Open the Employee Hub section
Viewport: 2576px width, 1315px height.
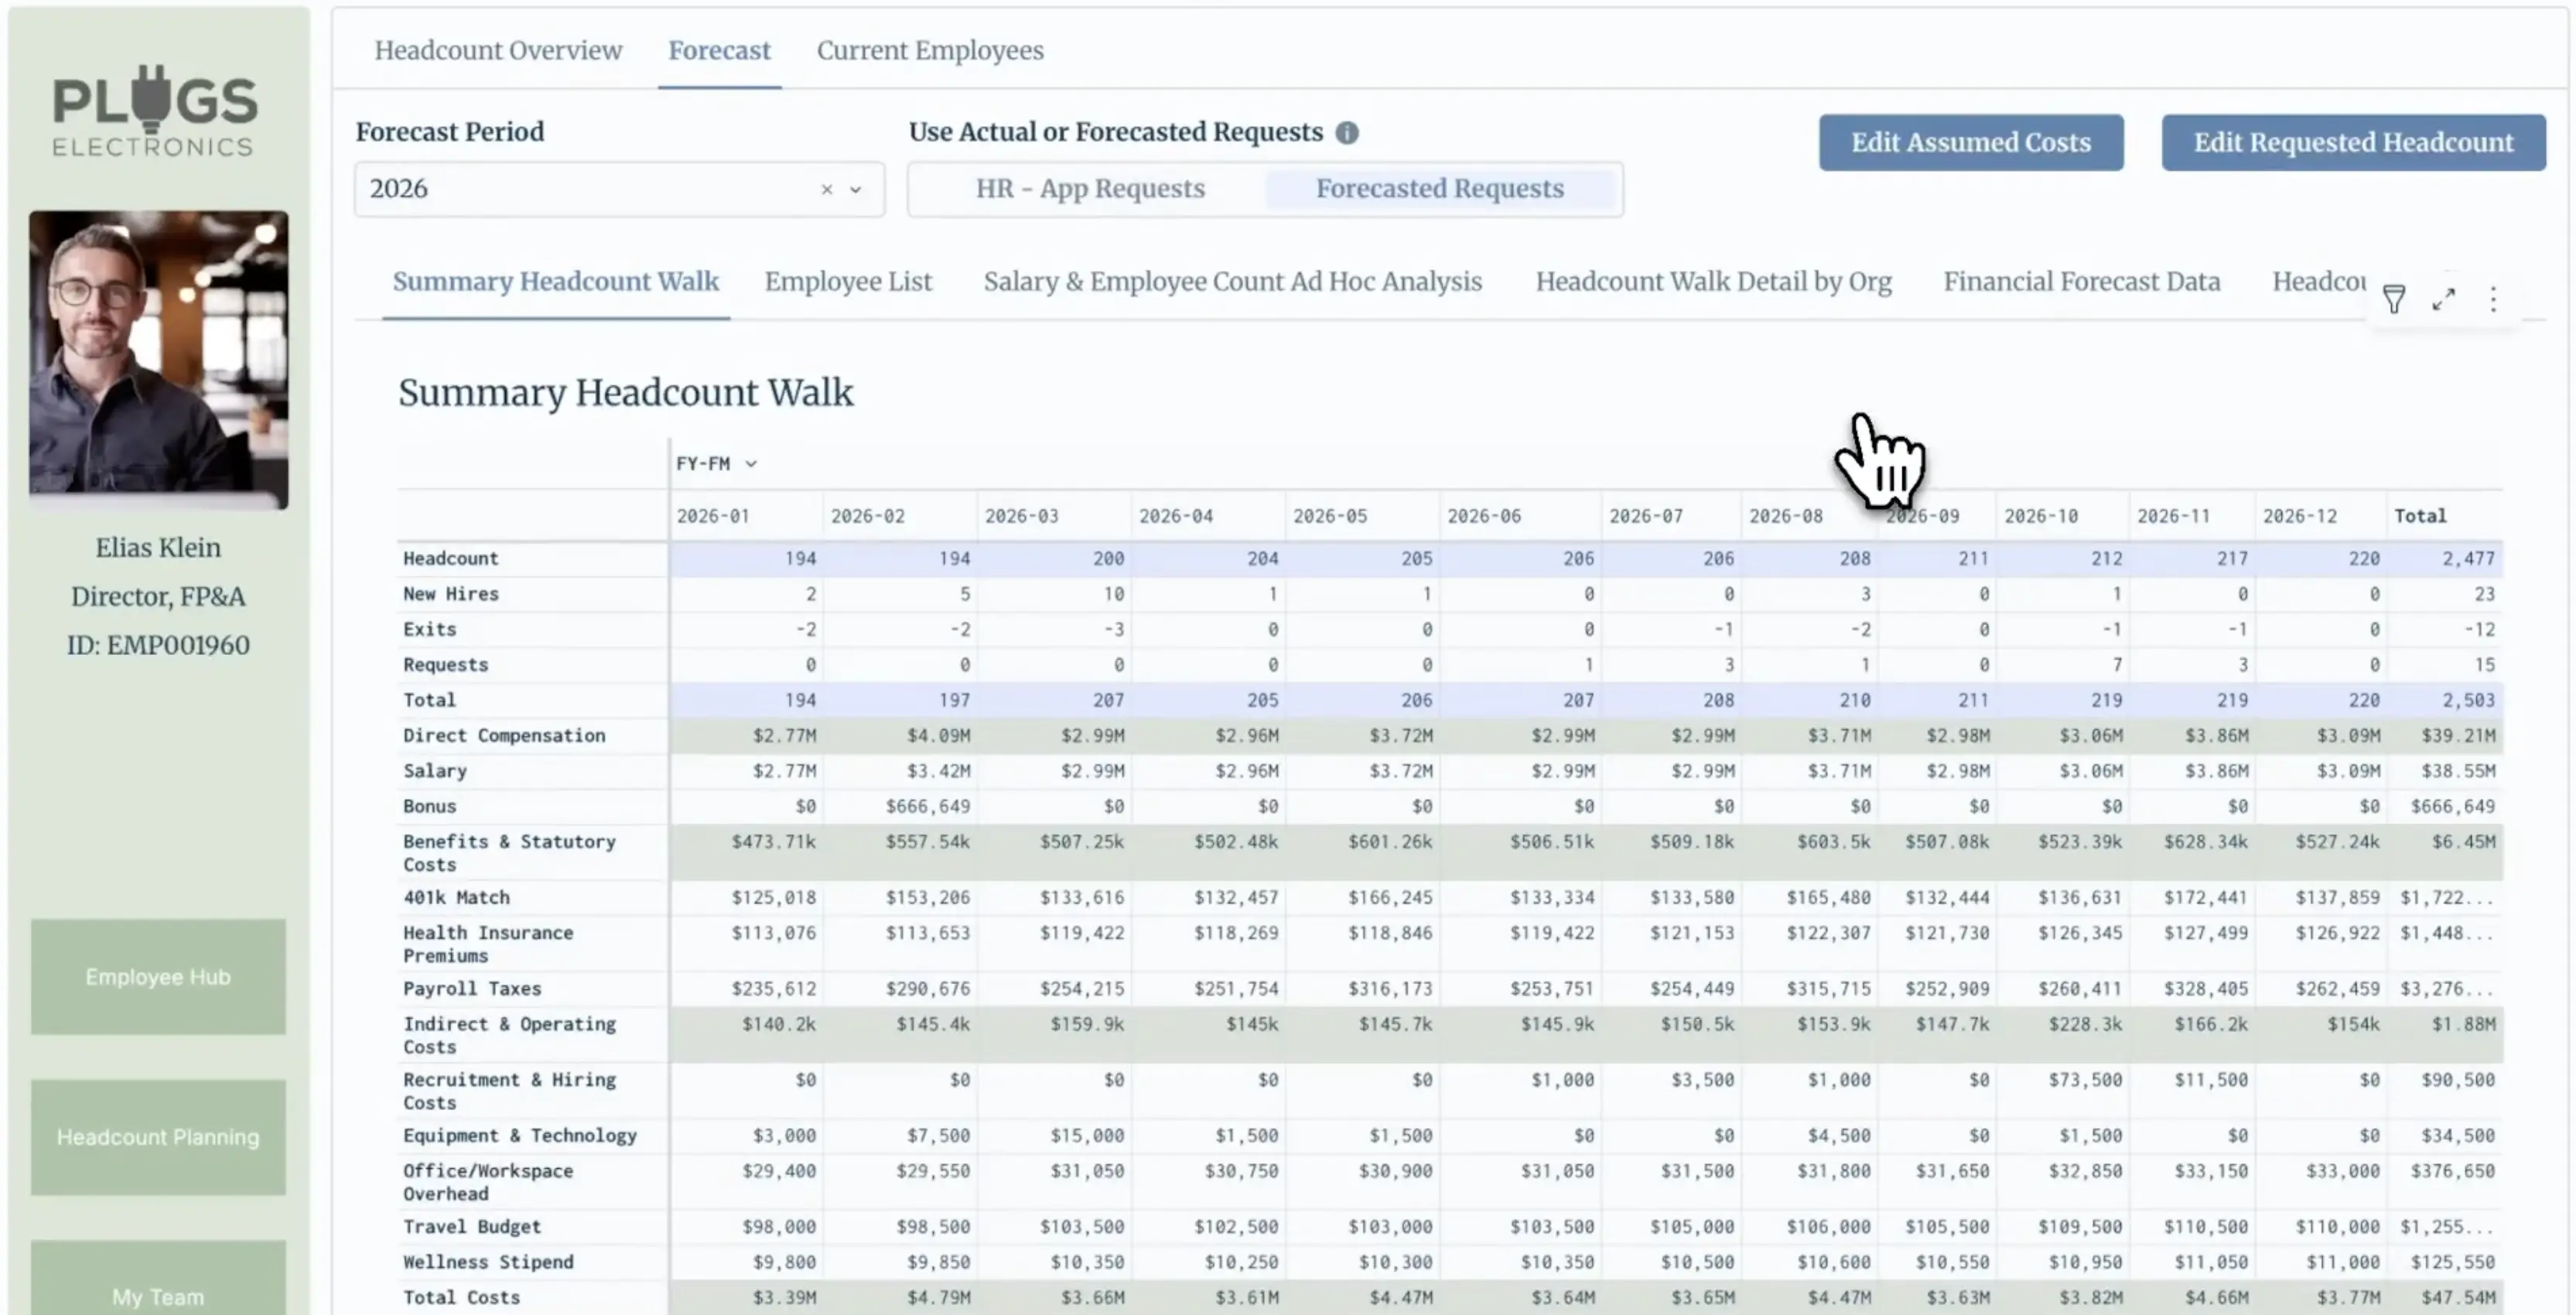coord(157,977)
